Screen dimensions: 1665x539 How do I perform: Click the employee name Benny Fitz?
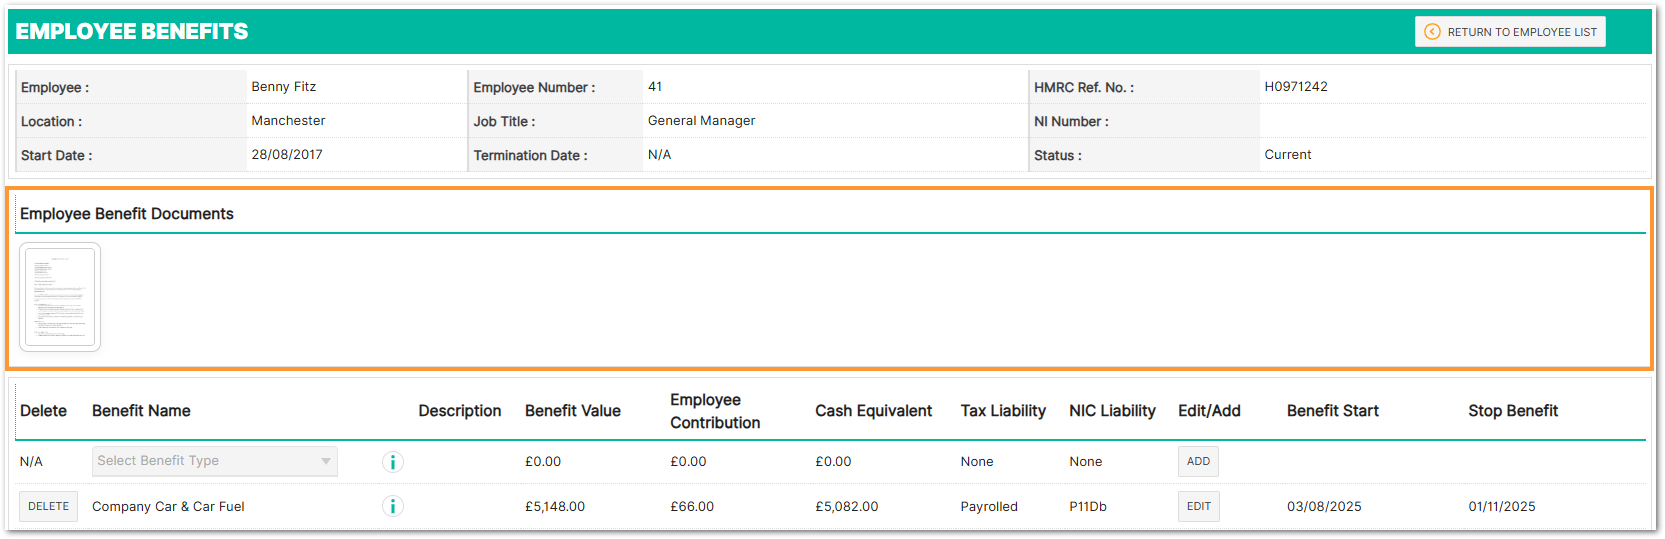click(283, 87)
